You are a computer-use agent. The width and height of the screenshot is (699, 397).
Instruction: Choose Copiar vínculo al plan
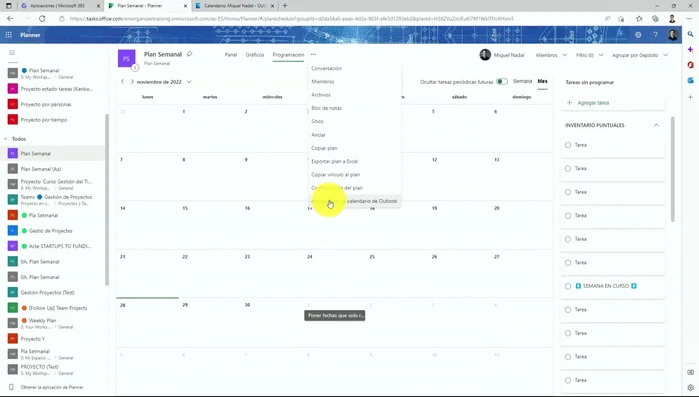(355, 175)
